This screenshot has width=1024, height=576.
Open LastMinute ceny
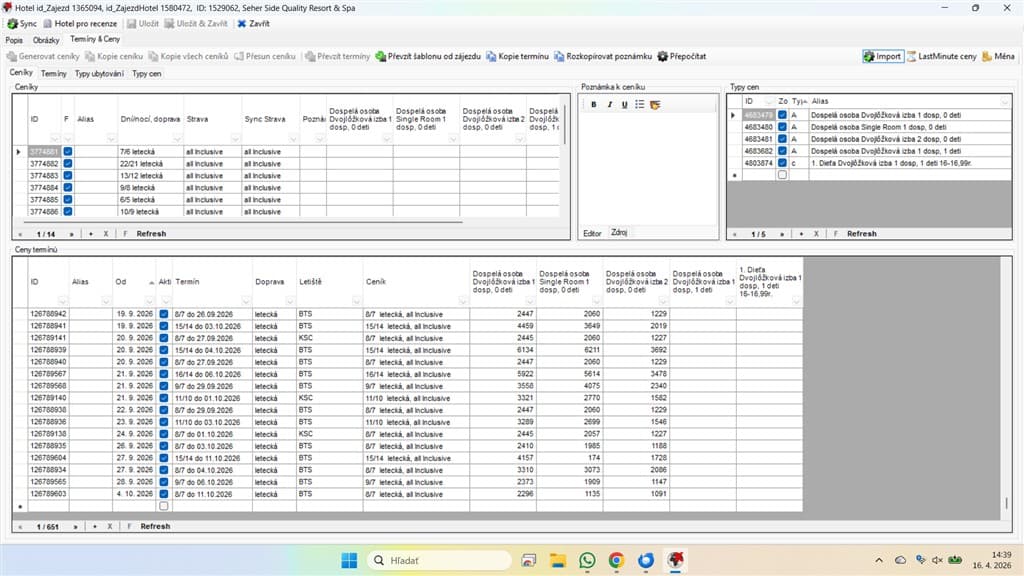(x=942, y=56)
